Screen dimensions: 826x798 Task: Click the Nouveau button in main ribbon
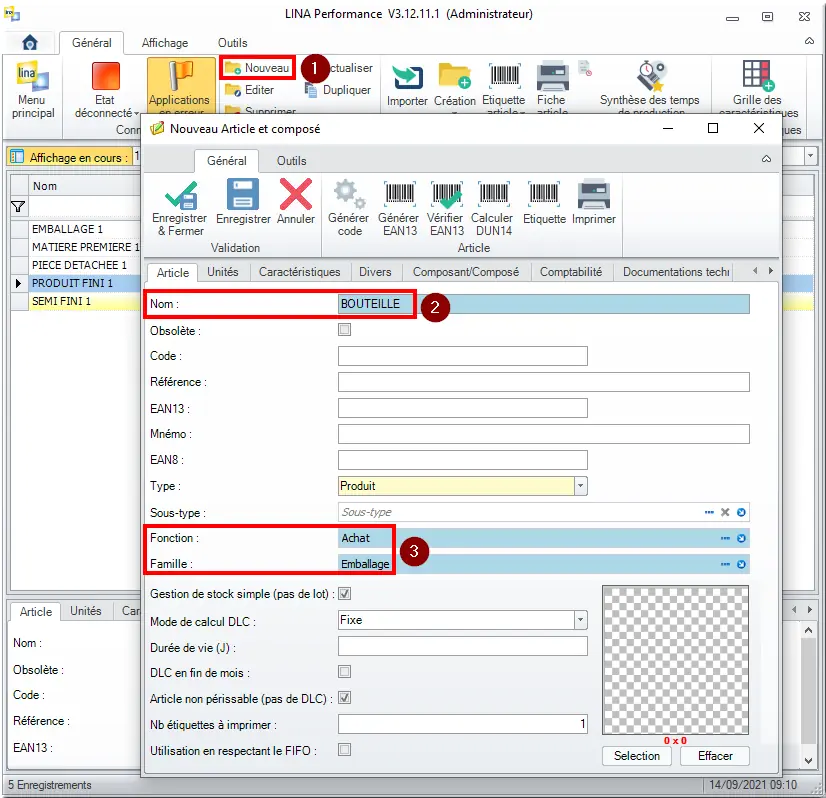[257, 68]
